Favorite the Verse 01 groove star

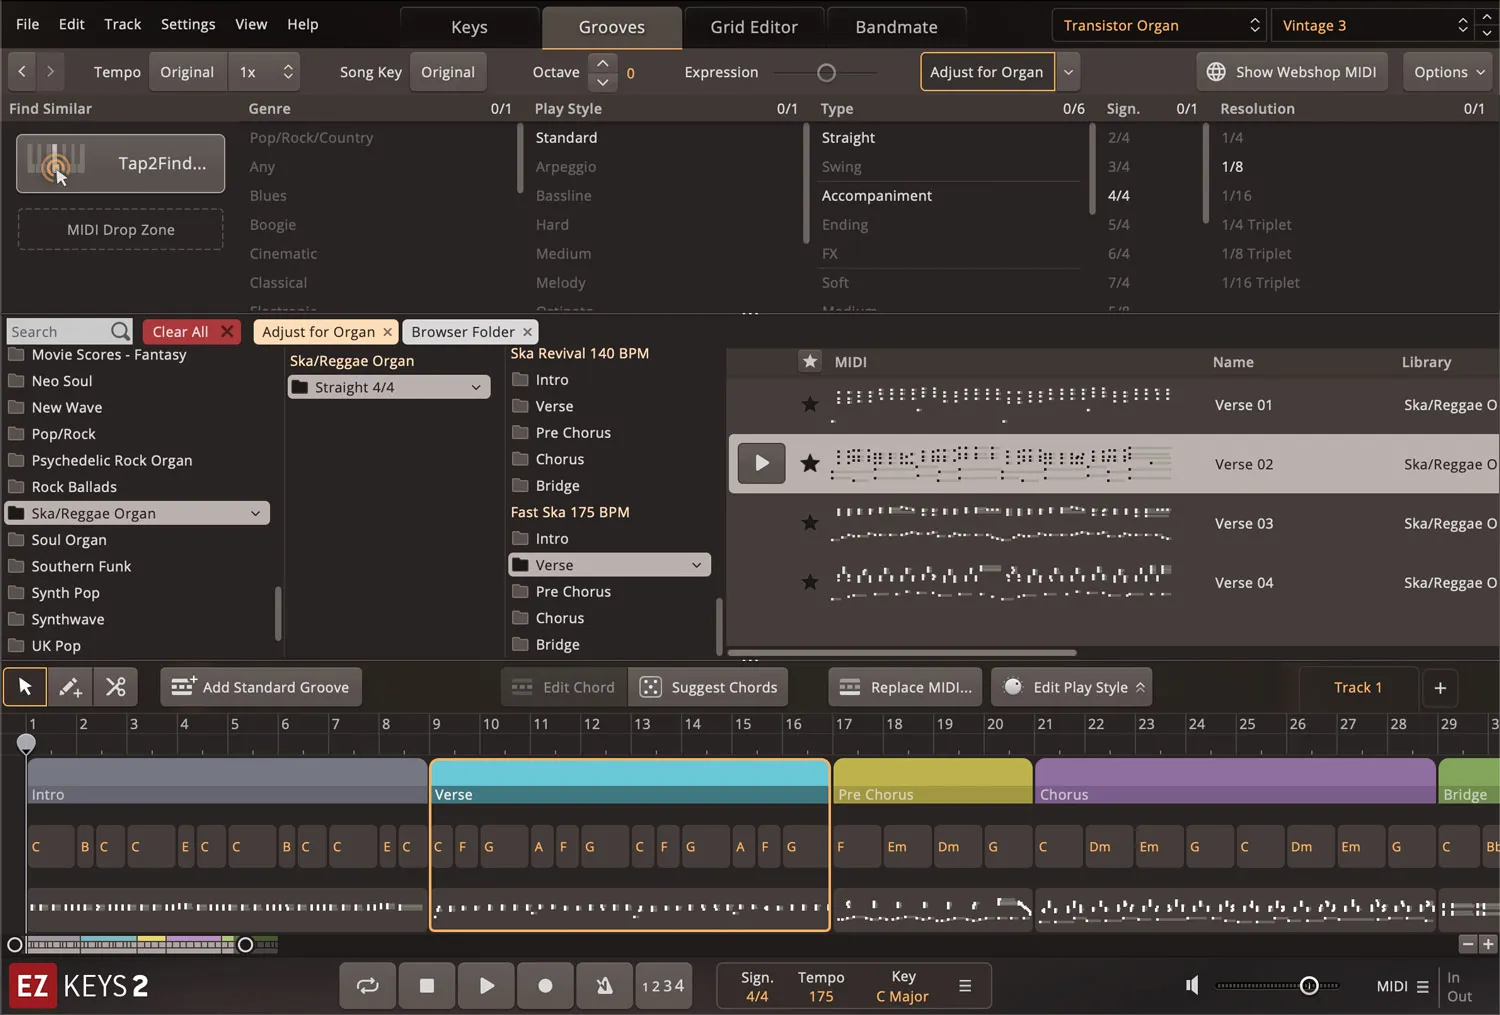(x=810, y=404)
